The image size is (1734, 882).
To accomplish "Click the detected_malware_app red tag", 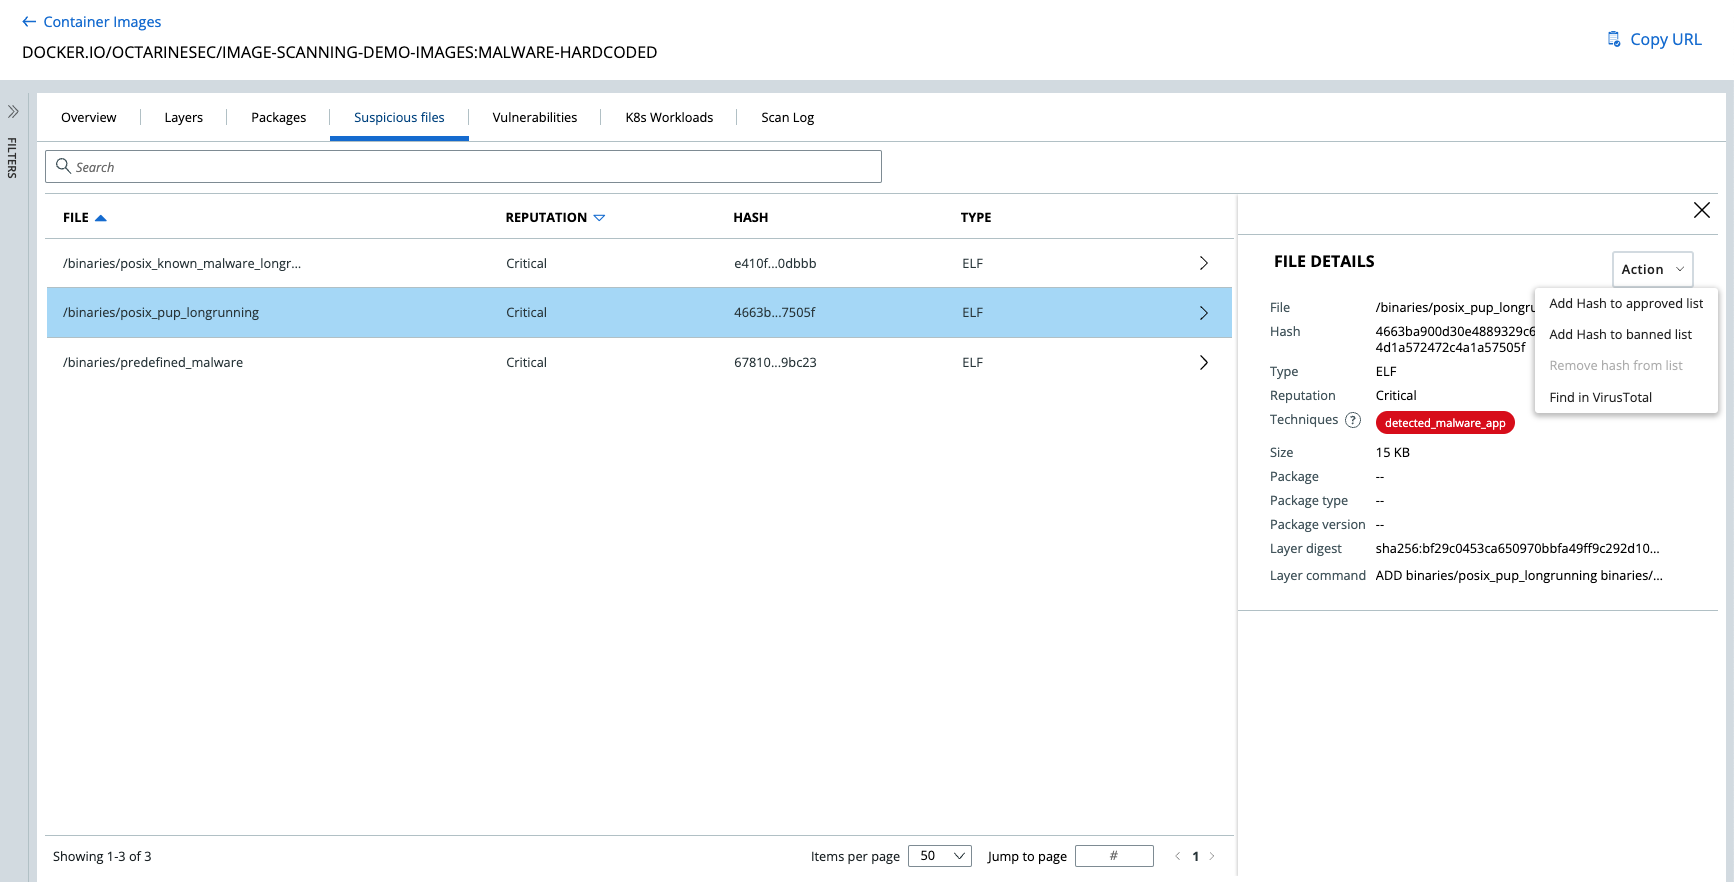I will tap(1444, 423).
